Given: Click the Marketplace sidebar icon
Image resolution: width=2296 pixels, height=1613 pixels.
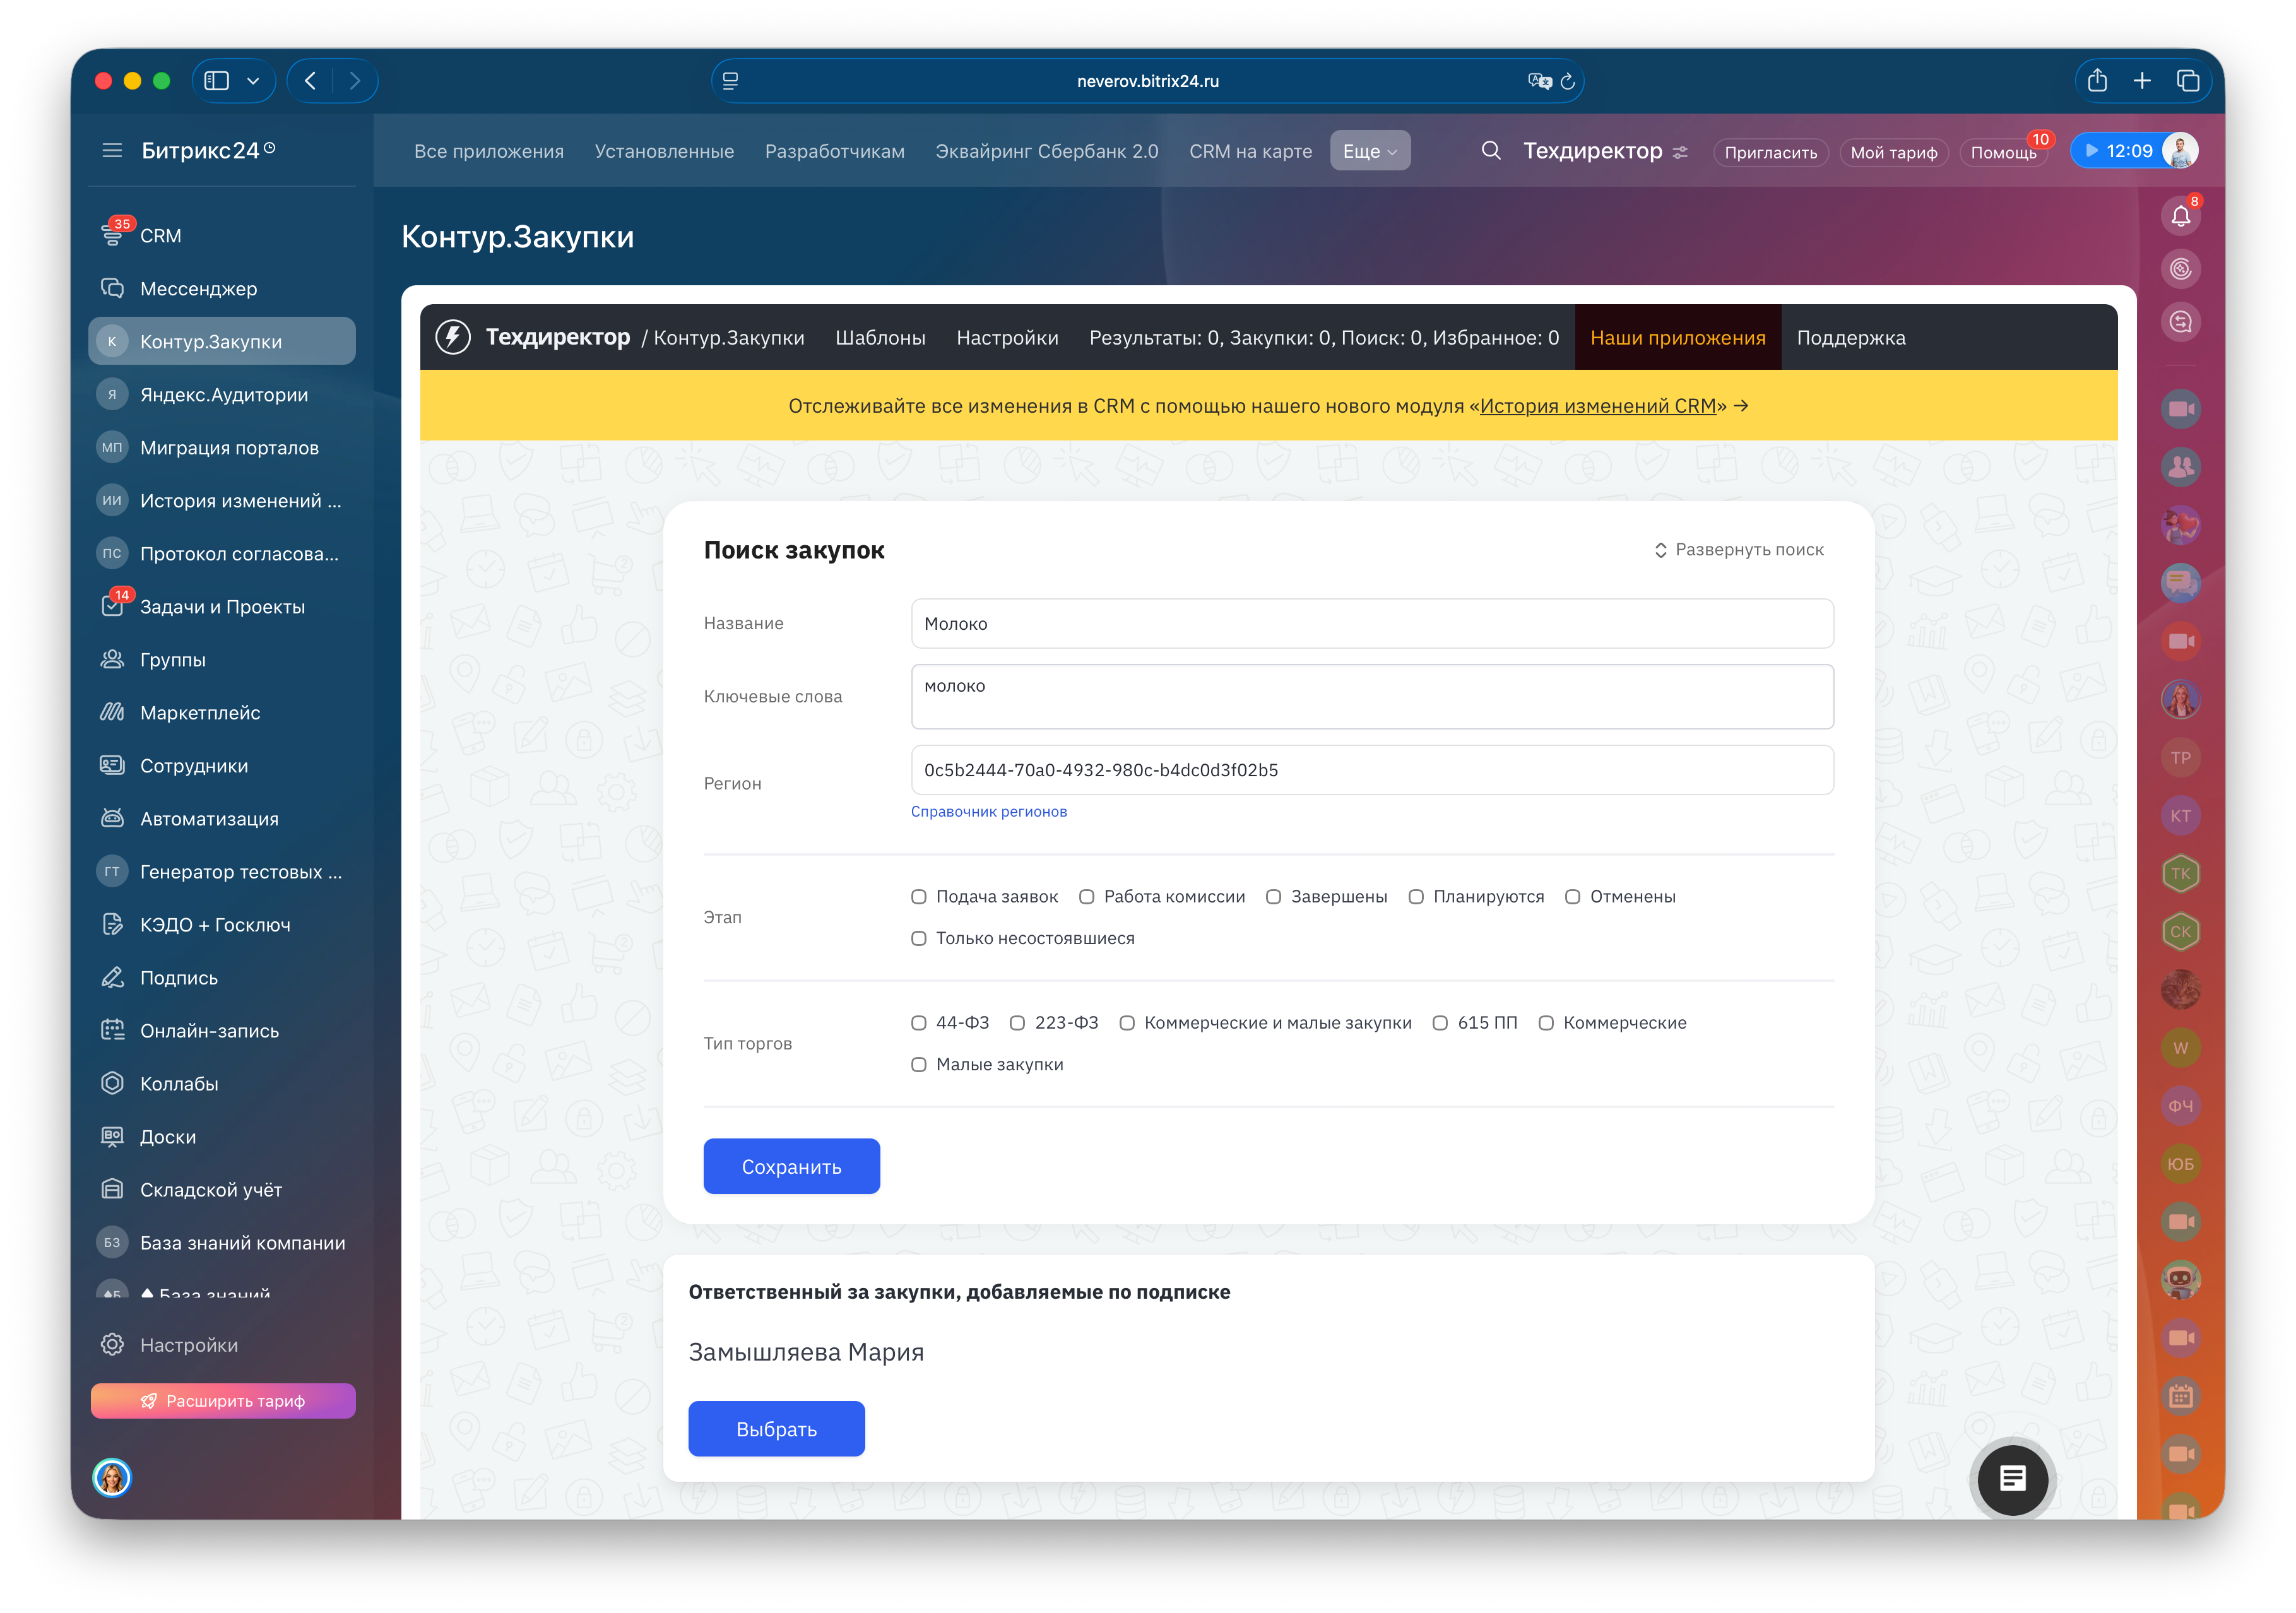Looking at the screenshot, I should point(112,713).
